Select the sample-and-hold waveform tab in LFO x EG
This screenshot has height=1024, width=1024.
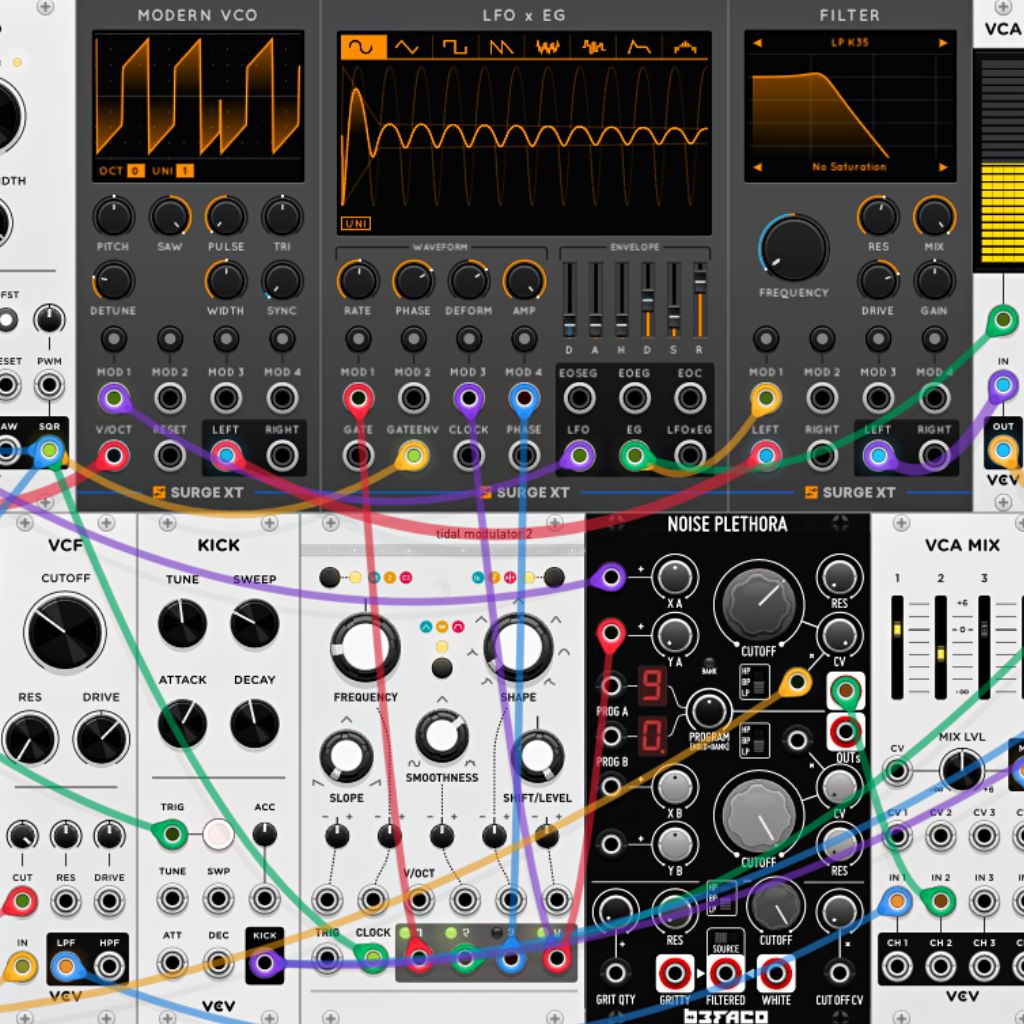(x=593, y=46)
